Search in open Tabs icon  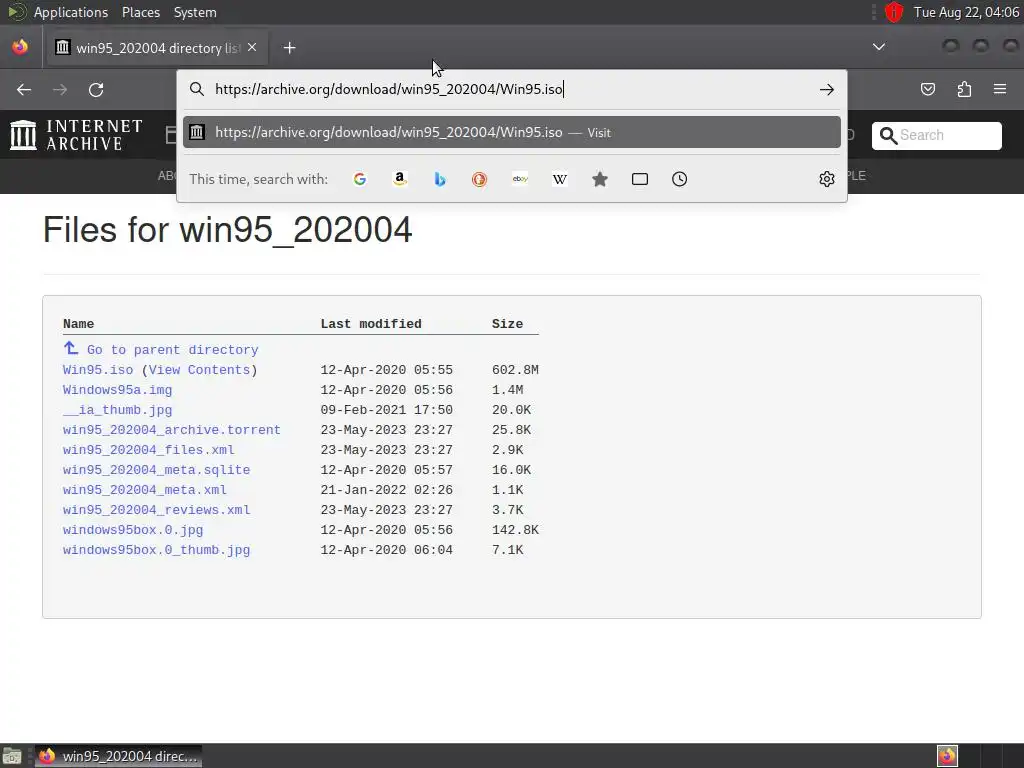pos(640,179)
